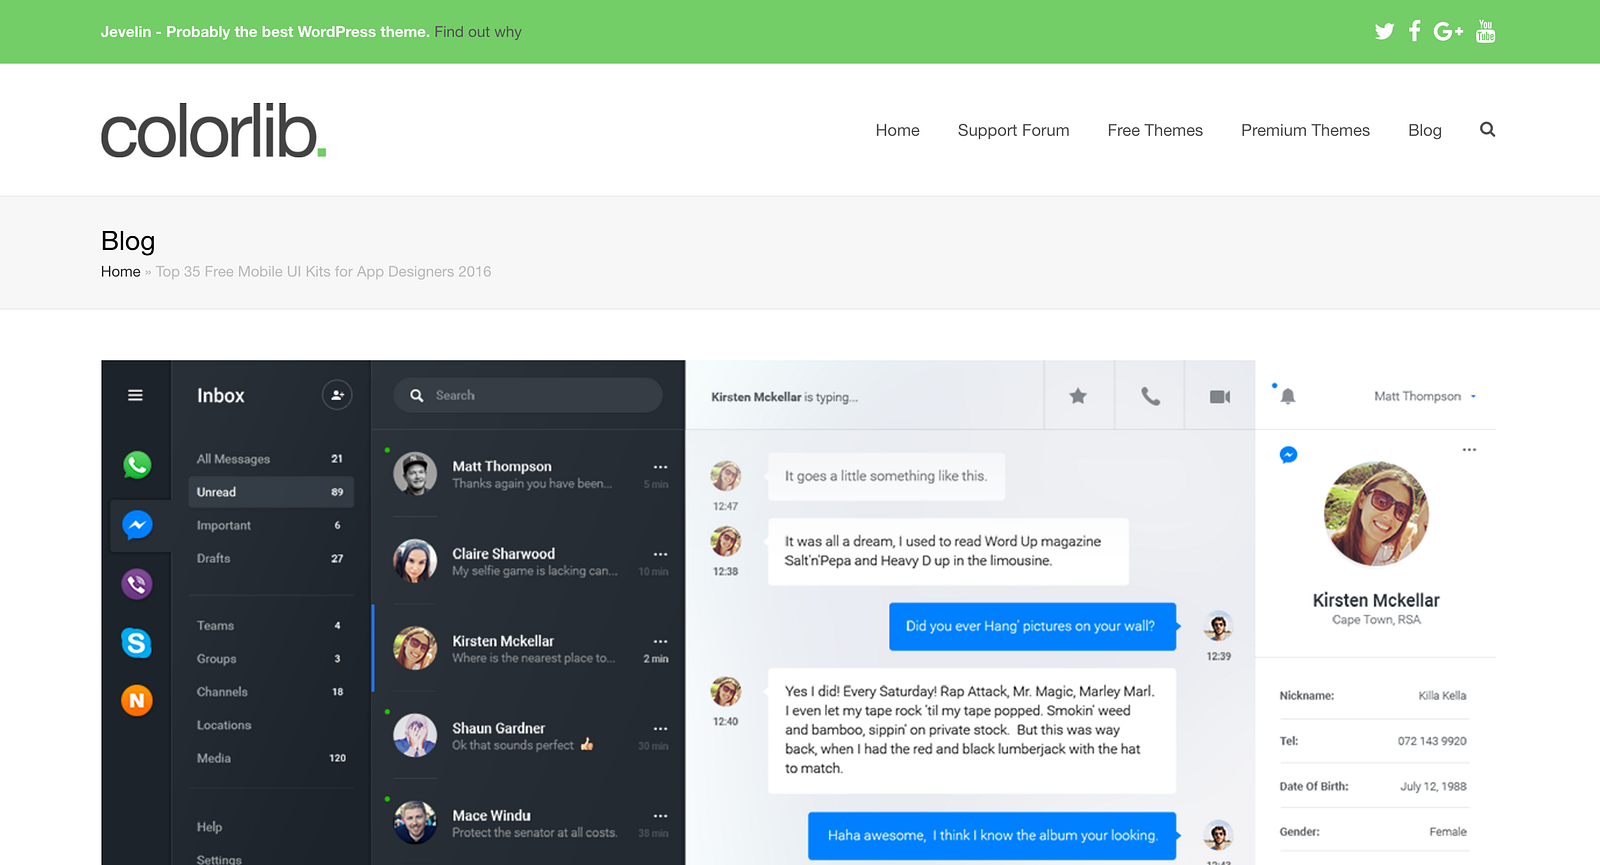The height and width of the screenshot is (865, 1600).
Task: Click the Kirsten Mckellar name in profile panel
Action: coord(1376,600)
